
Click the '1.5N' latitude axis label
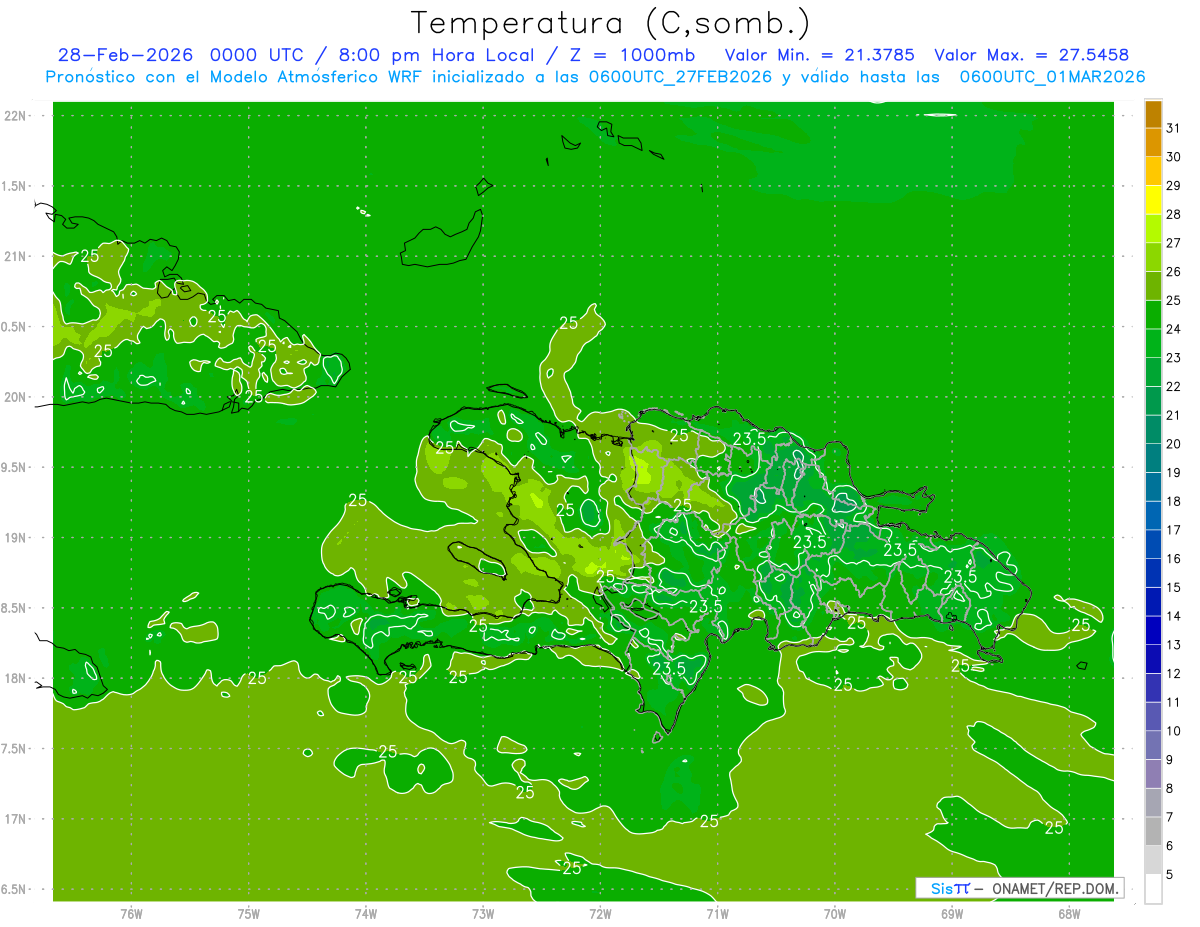pos(15,186)
